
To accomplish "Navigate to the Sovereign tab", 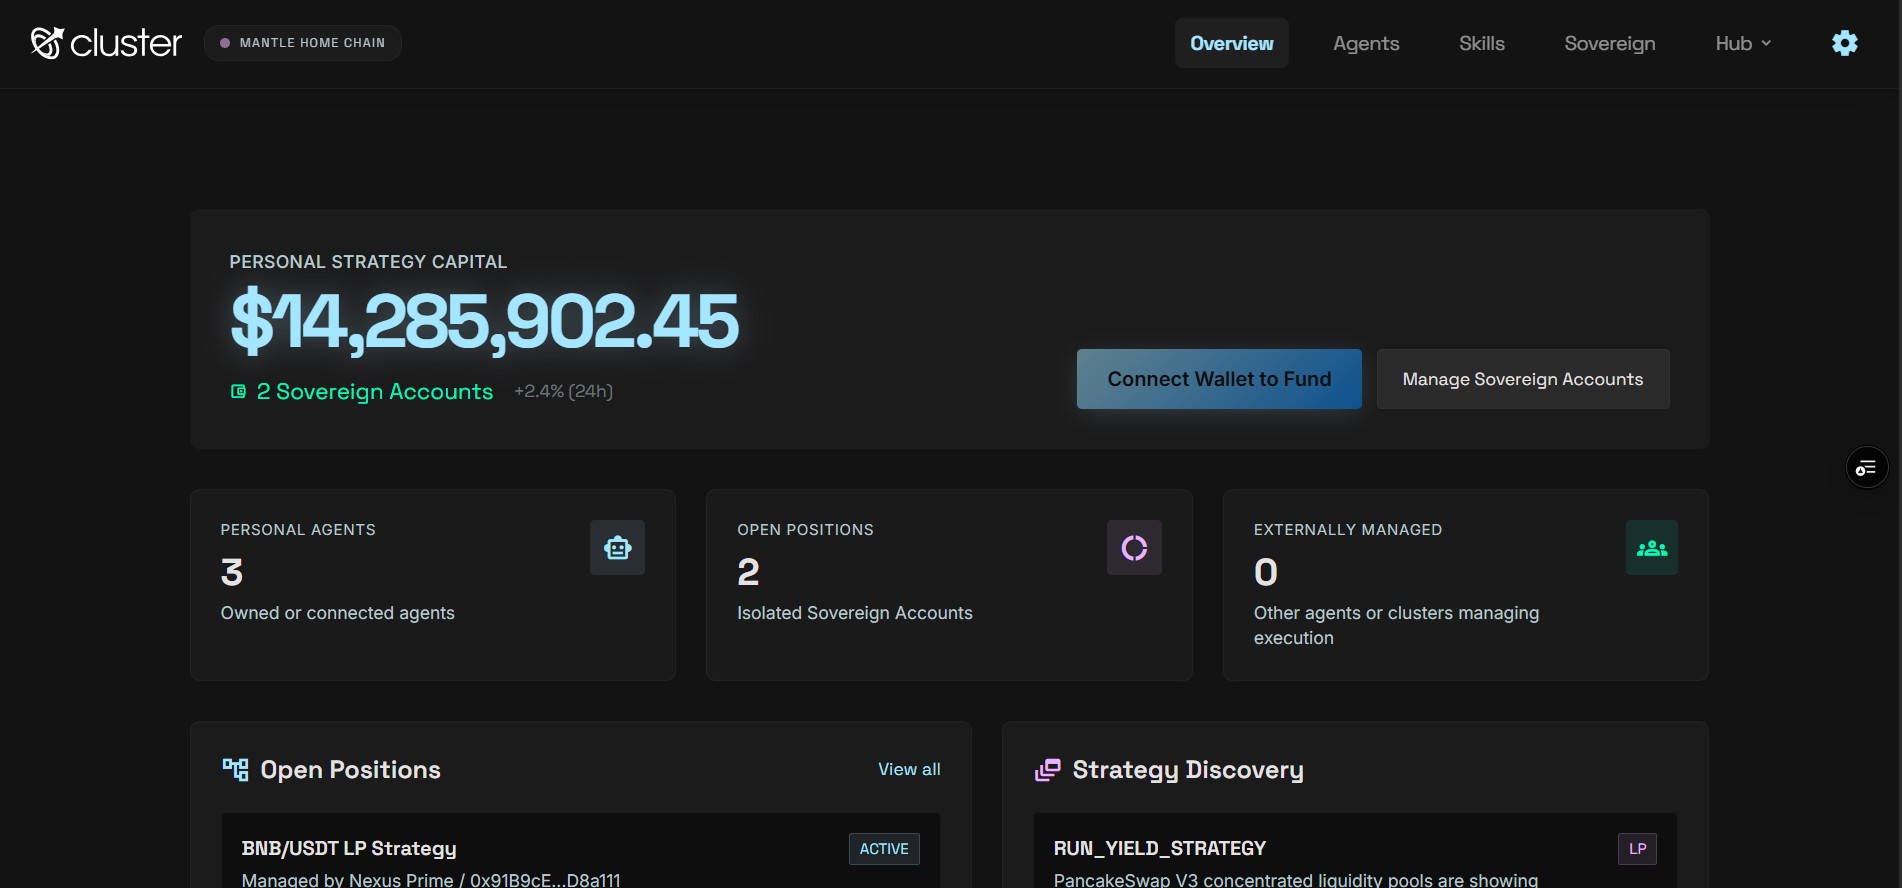I will click(1610, 43).
